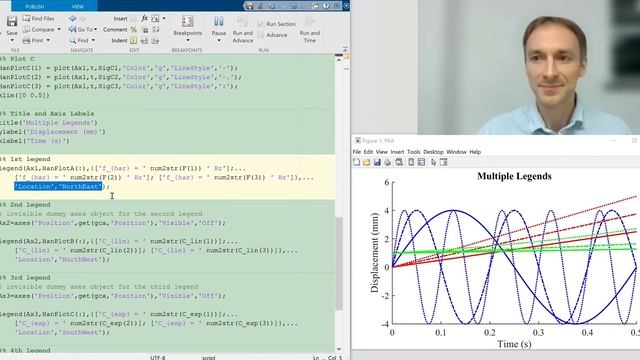Click the Run and Advance button

pyautogui.click(x=242, y=29)
